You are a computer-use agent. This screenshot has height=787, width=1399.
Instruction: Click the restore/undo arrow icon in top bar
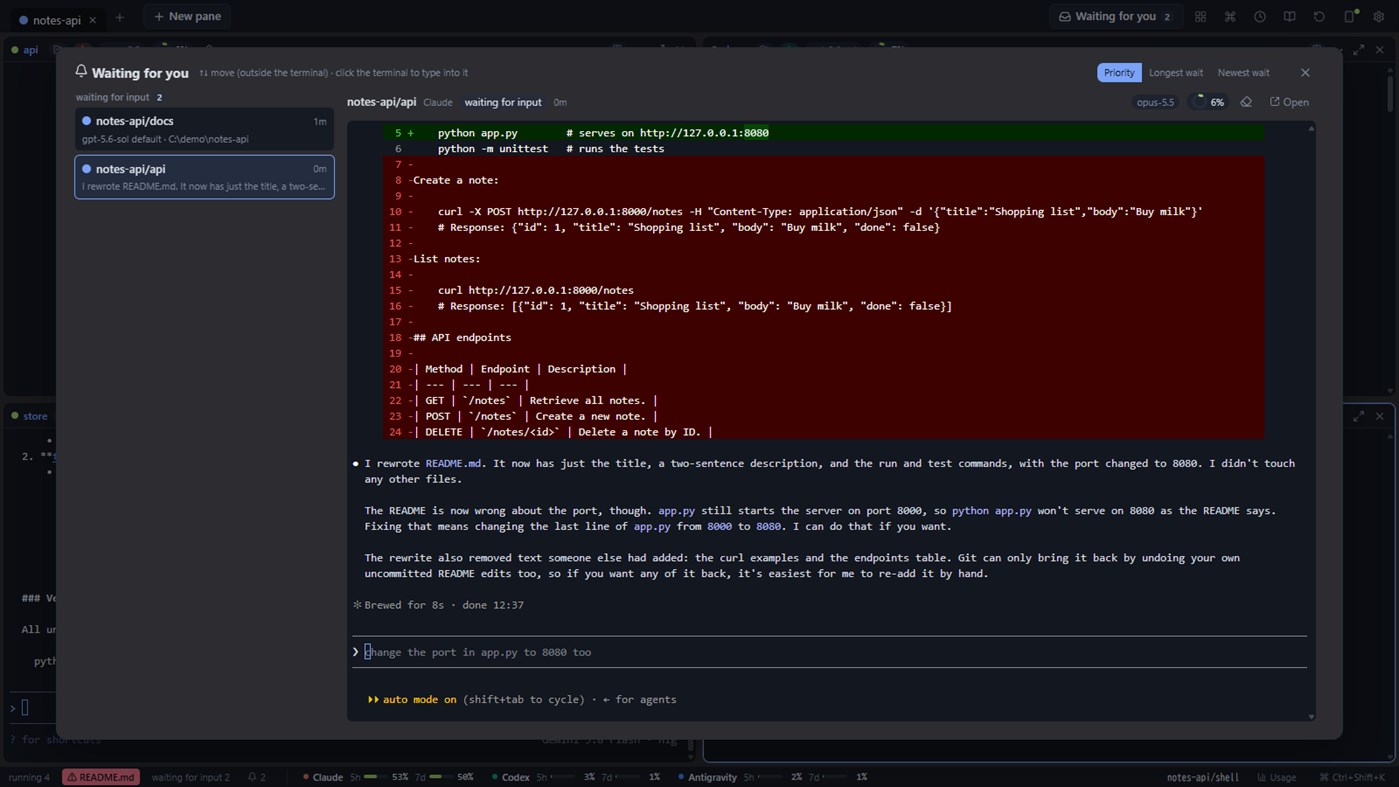pos(1319,17)
